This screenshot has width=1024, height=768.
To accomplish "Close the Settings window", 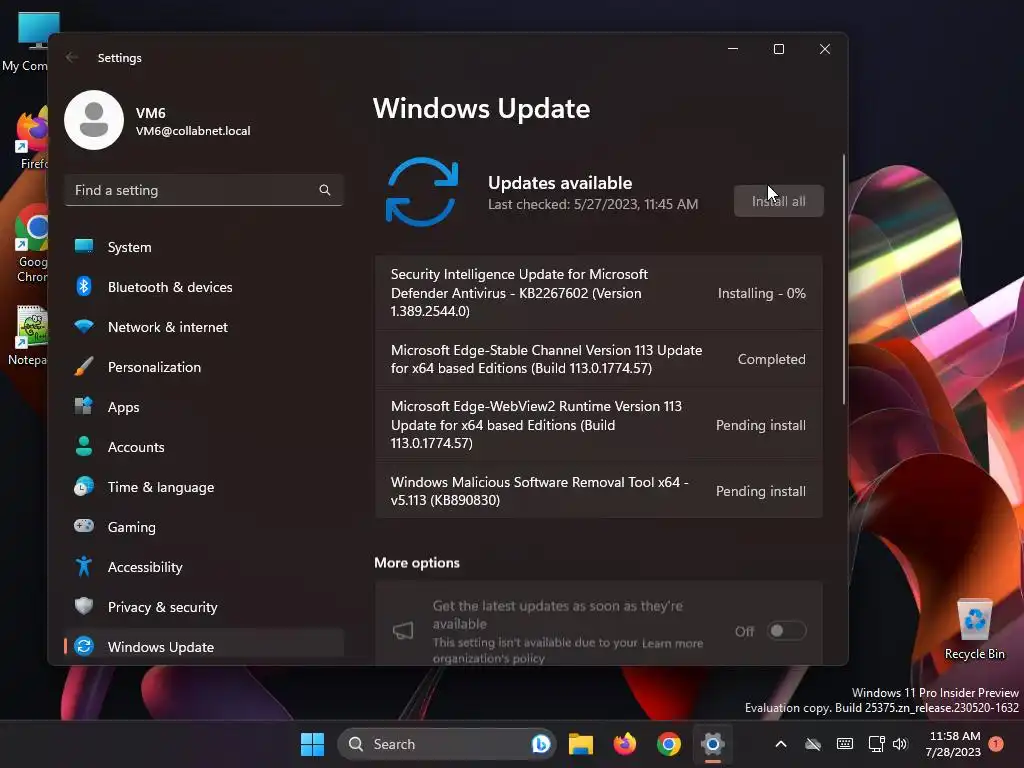I will pyautogui.click(x=825, y=49).
